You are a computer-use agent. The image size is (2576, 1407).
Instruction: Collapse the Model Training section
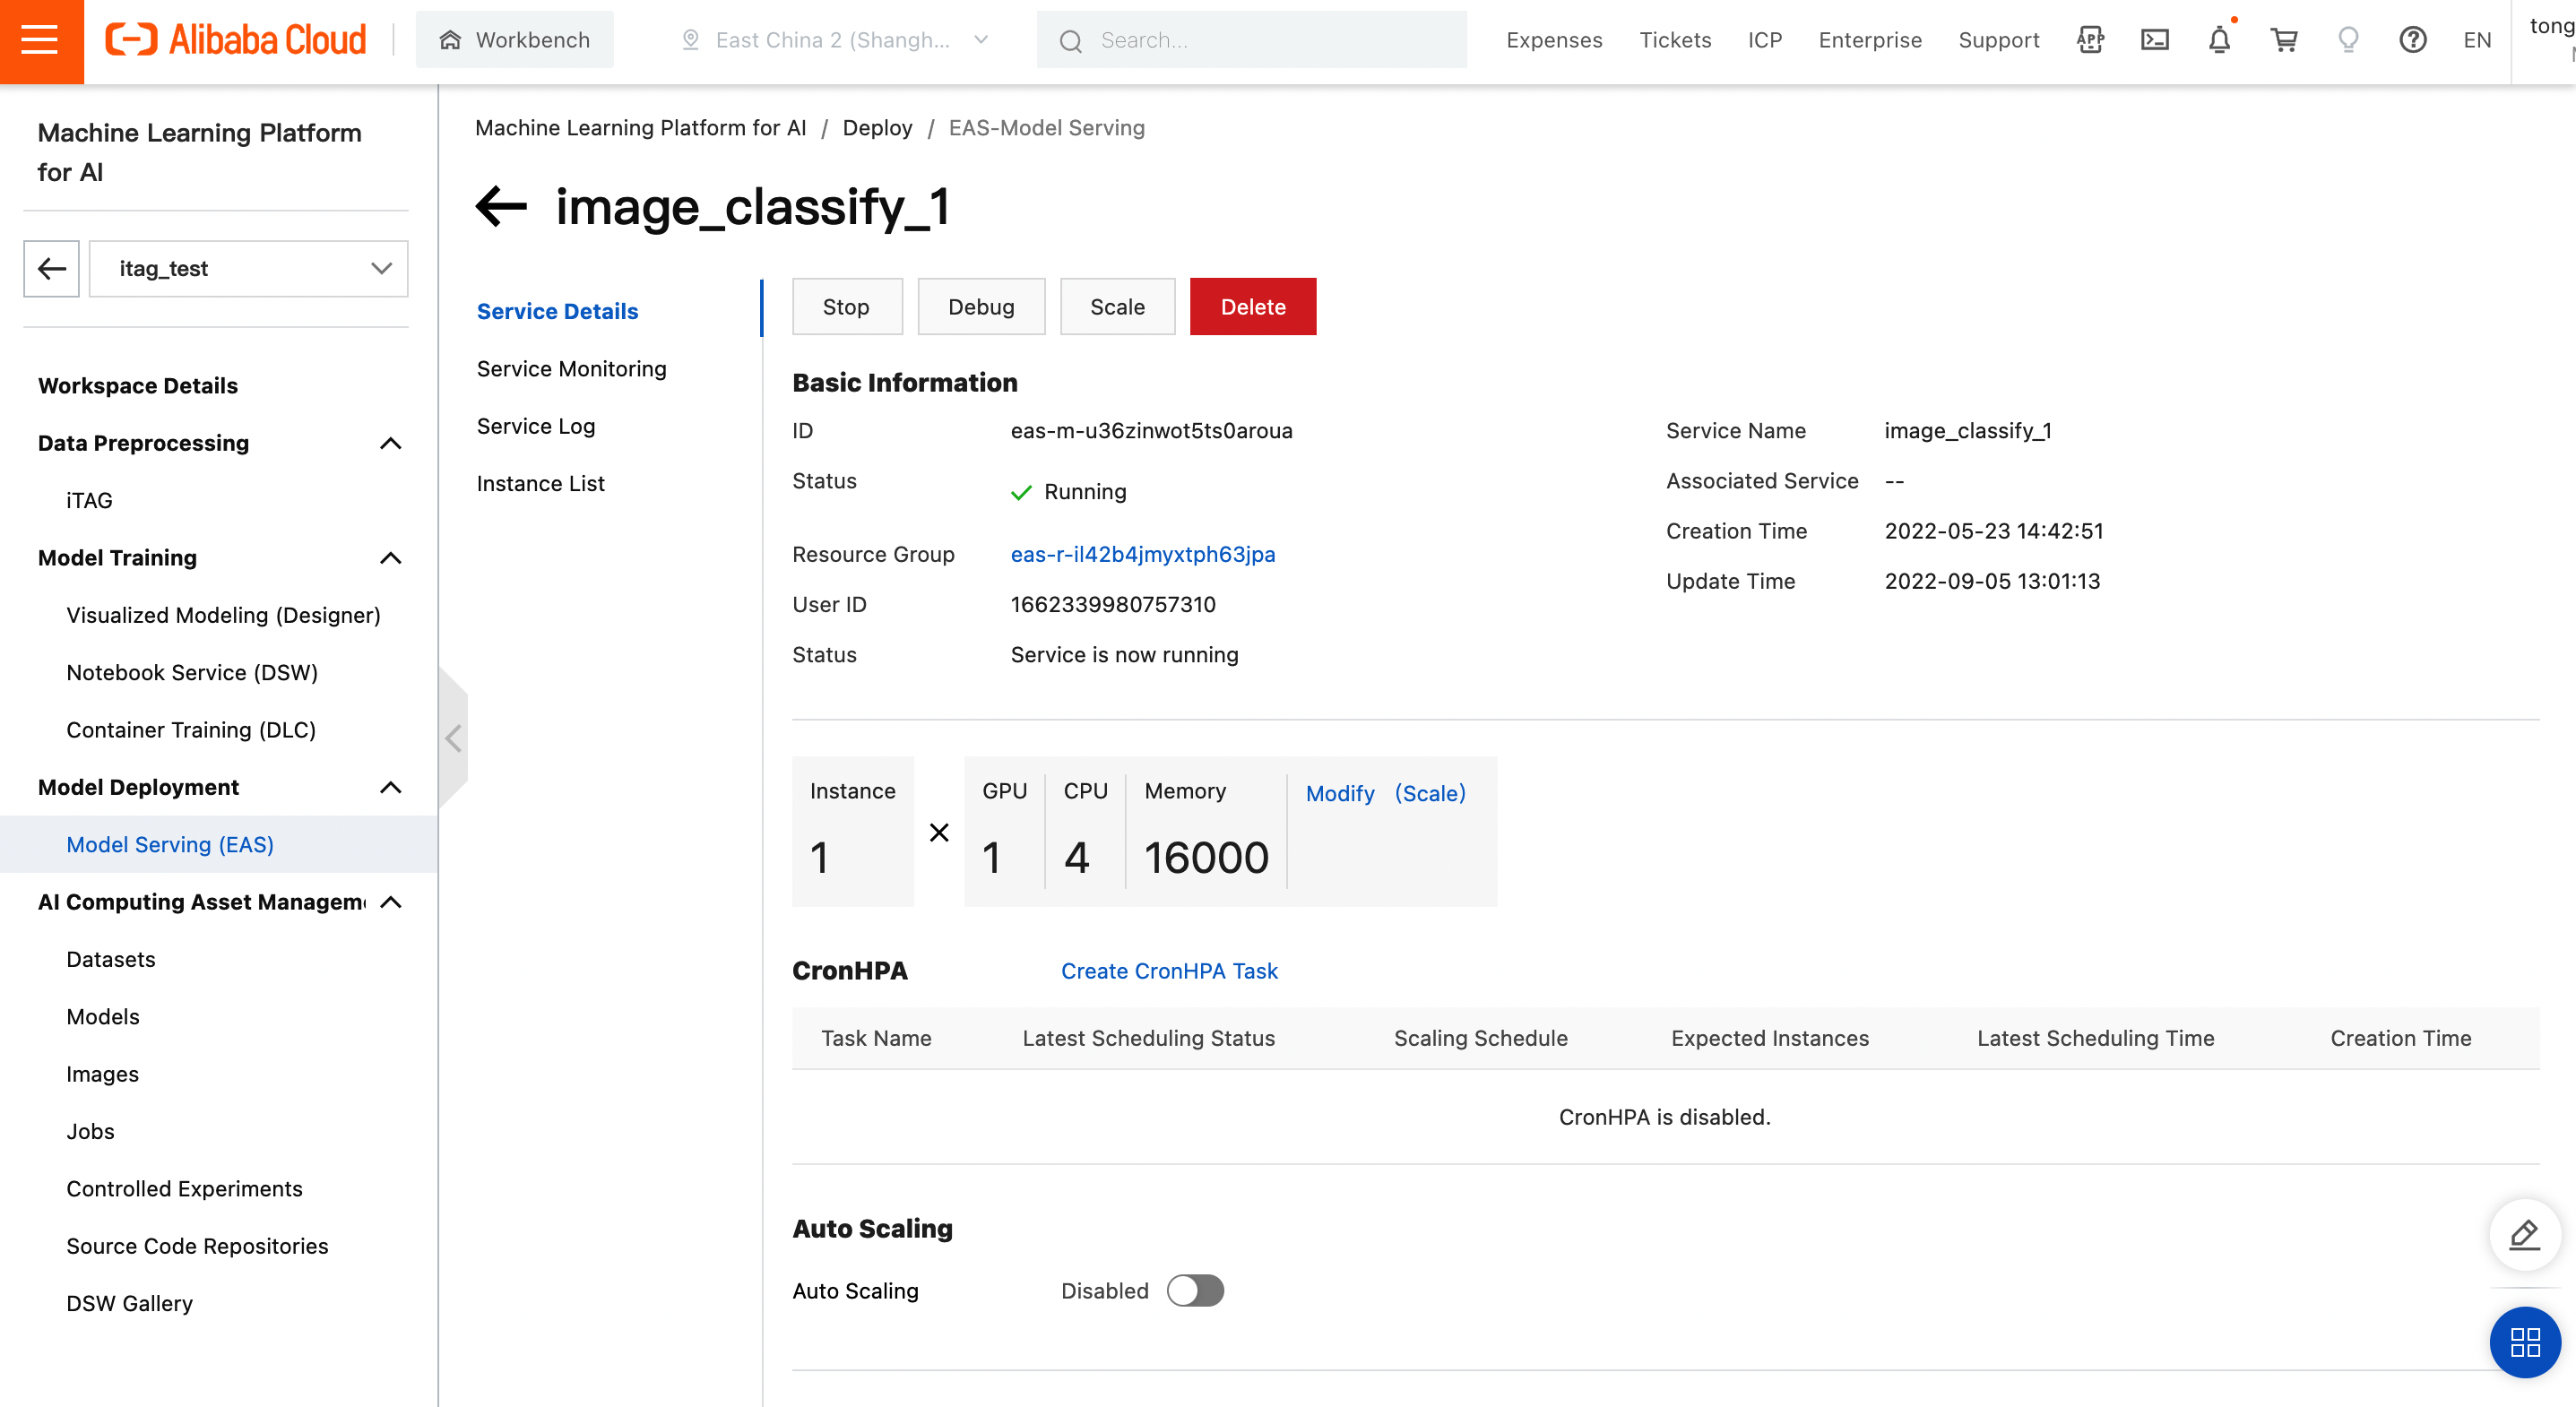(x=391, y=558)
